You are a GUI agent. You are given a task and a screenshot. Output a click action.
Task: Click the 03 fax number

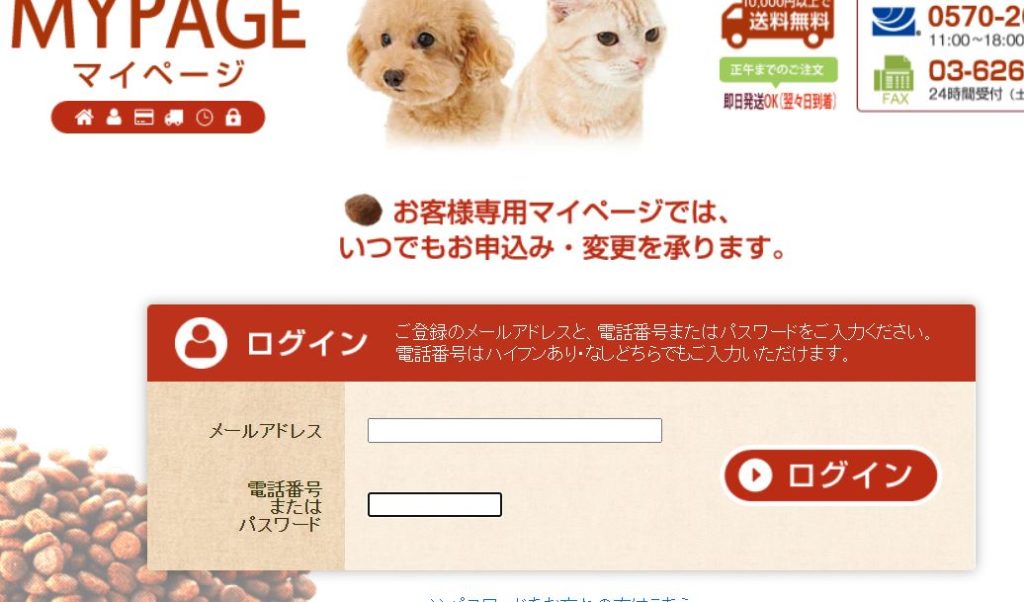tap(975, 71)
